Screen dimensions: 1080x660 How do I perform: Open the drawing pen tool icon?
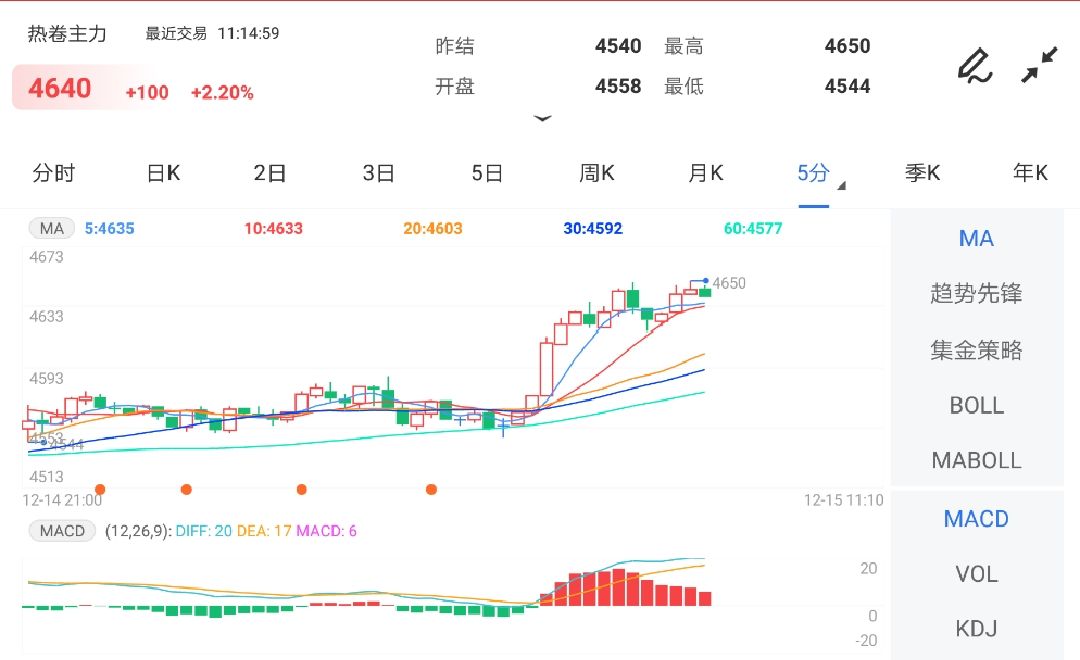pyautogui.click(x=975, y=65)
